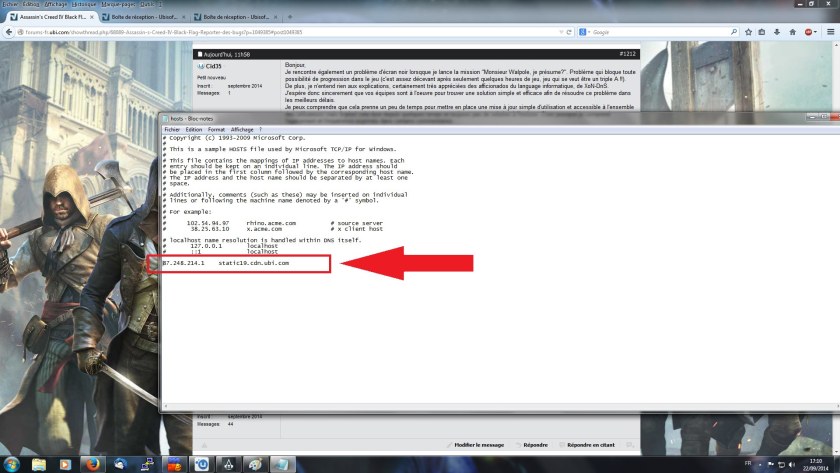This screenshot has width=840, height=473.
Task: Open Firefox Fichier menu
Action: (10, 4)
